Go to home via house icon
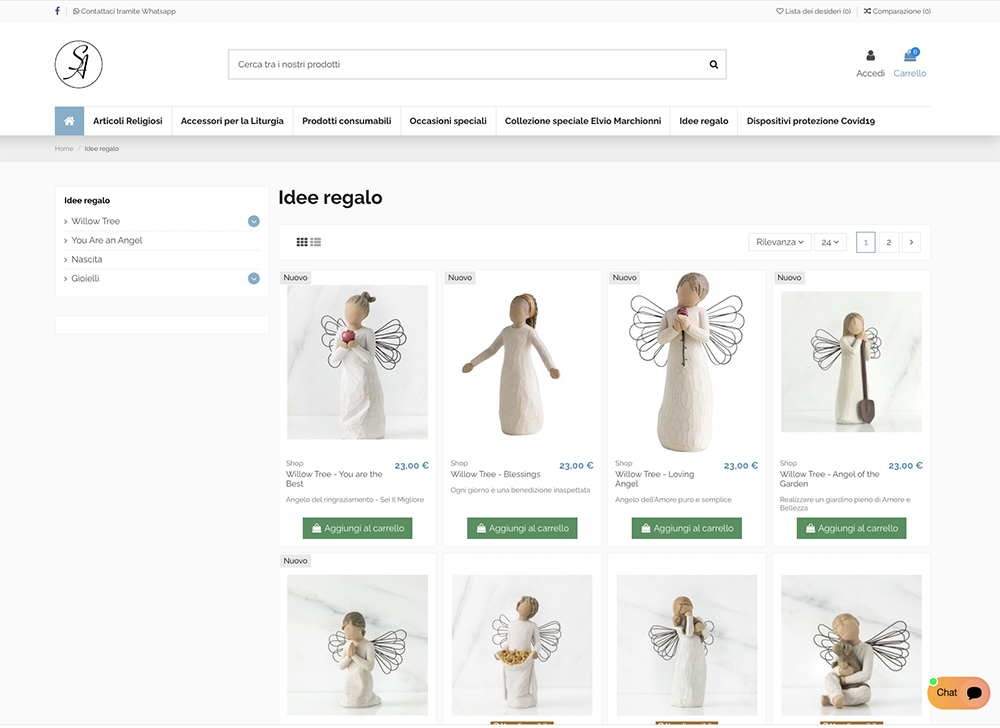 [69, 121]
